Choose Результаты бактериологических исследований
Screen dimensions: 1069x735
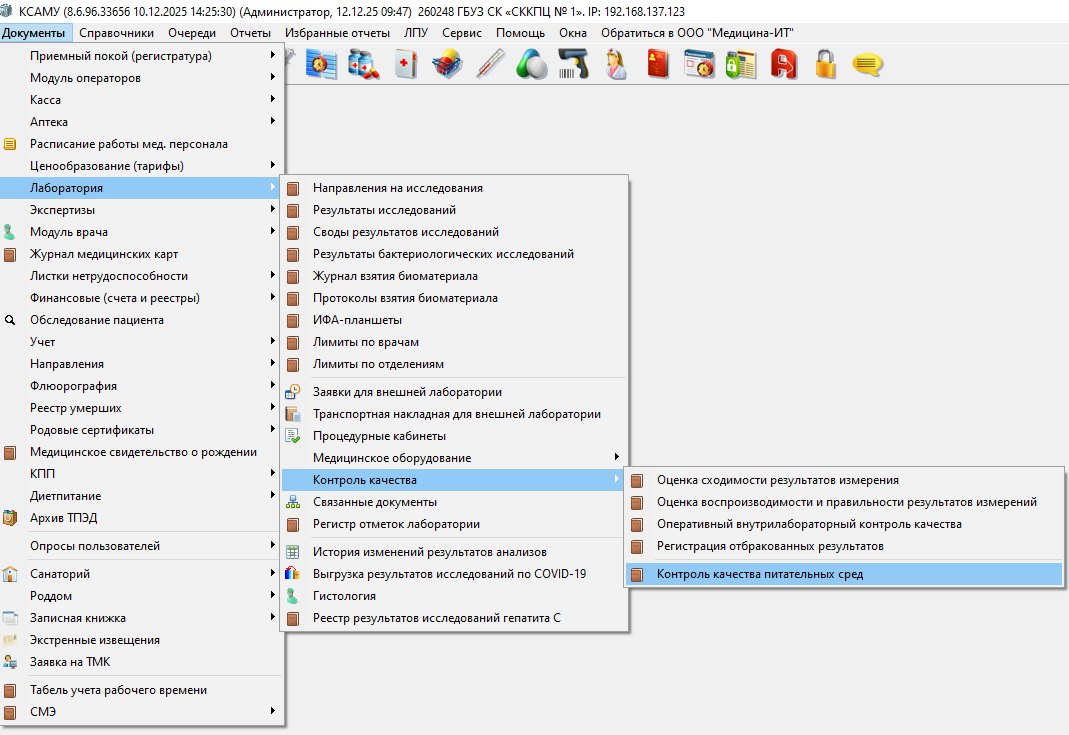[x=443, y=254]
